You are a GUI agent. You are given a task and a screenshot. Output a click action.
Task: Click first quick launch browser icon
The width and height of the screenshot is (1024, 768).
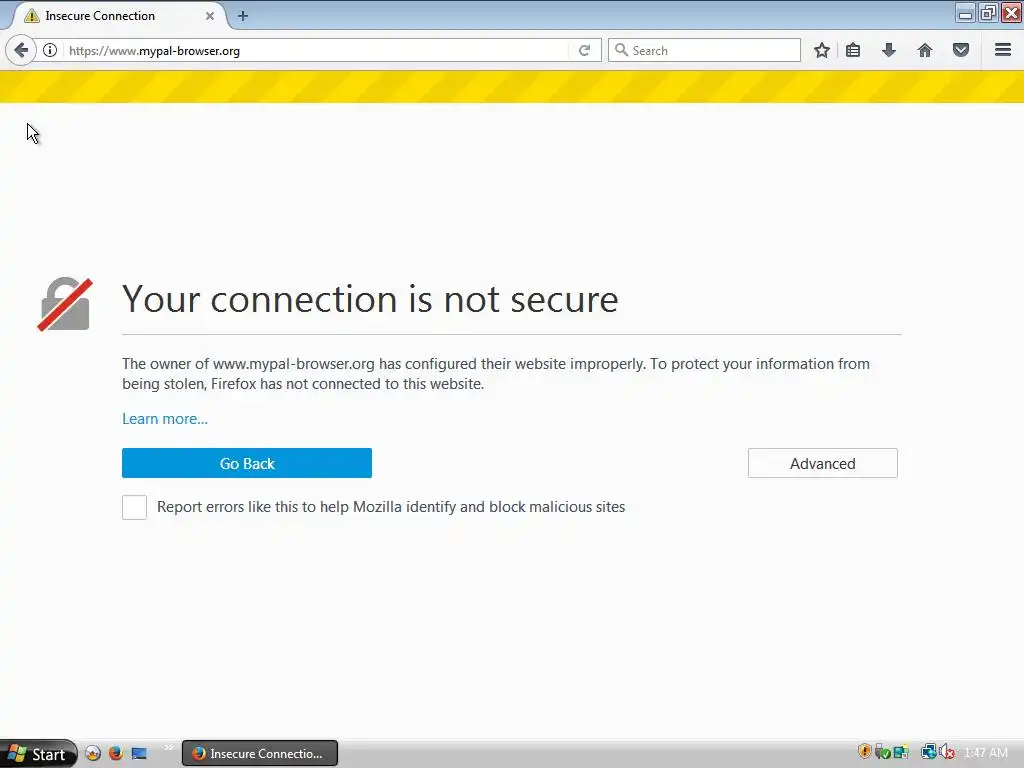click(93, 753)
